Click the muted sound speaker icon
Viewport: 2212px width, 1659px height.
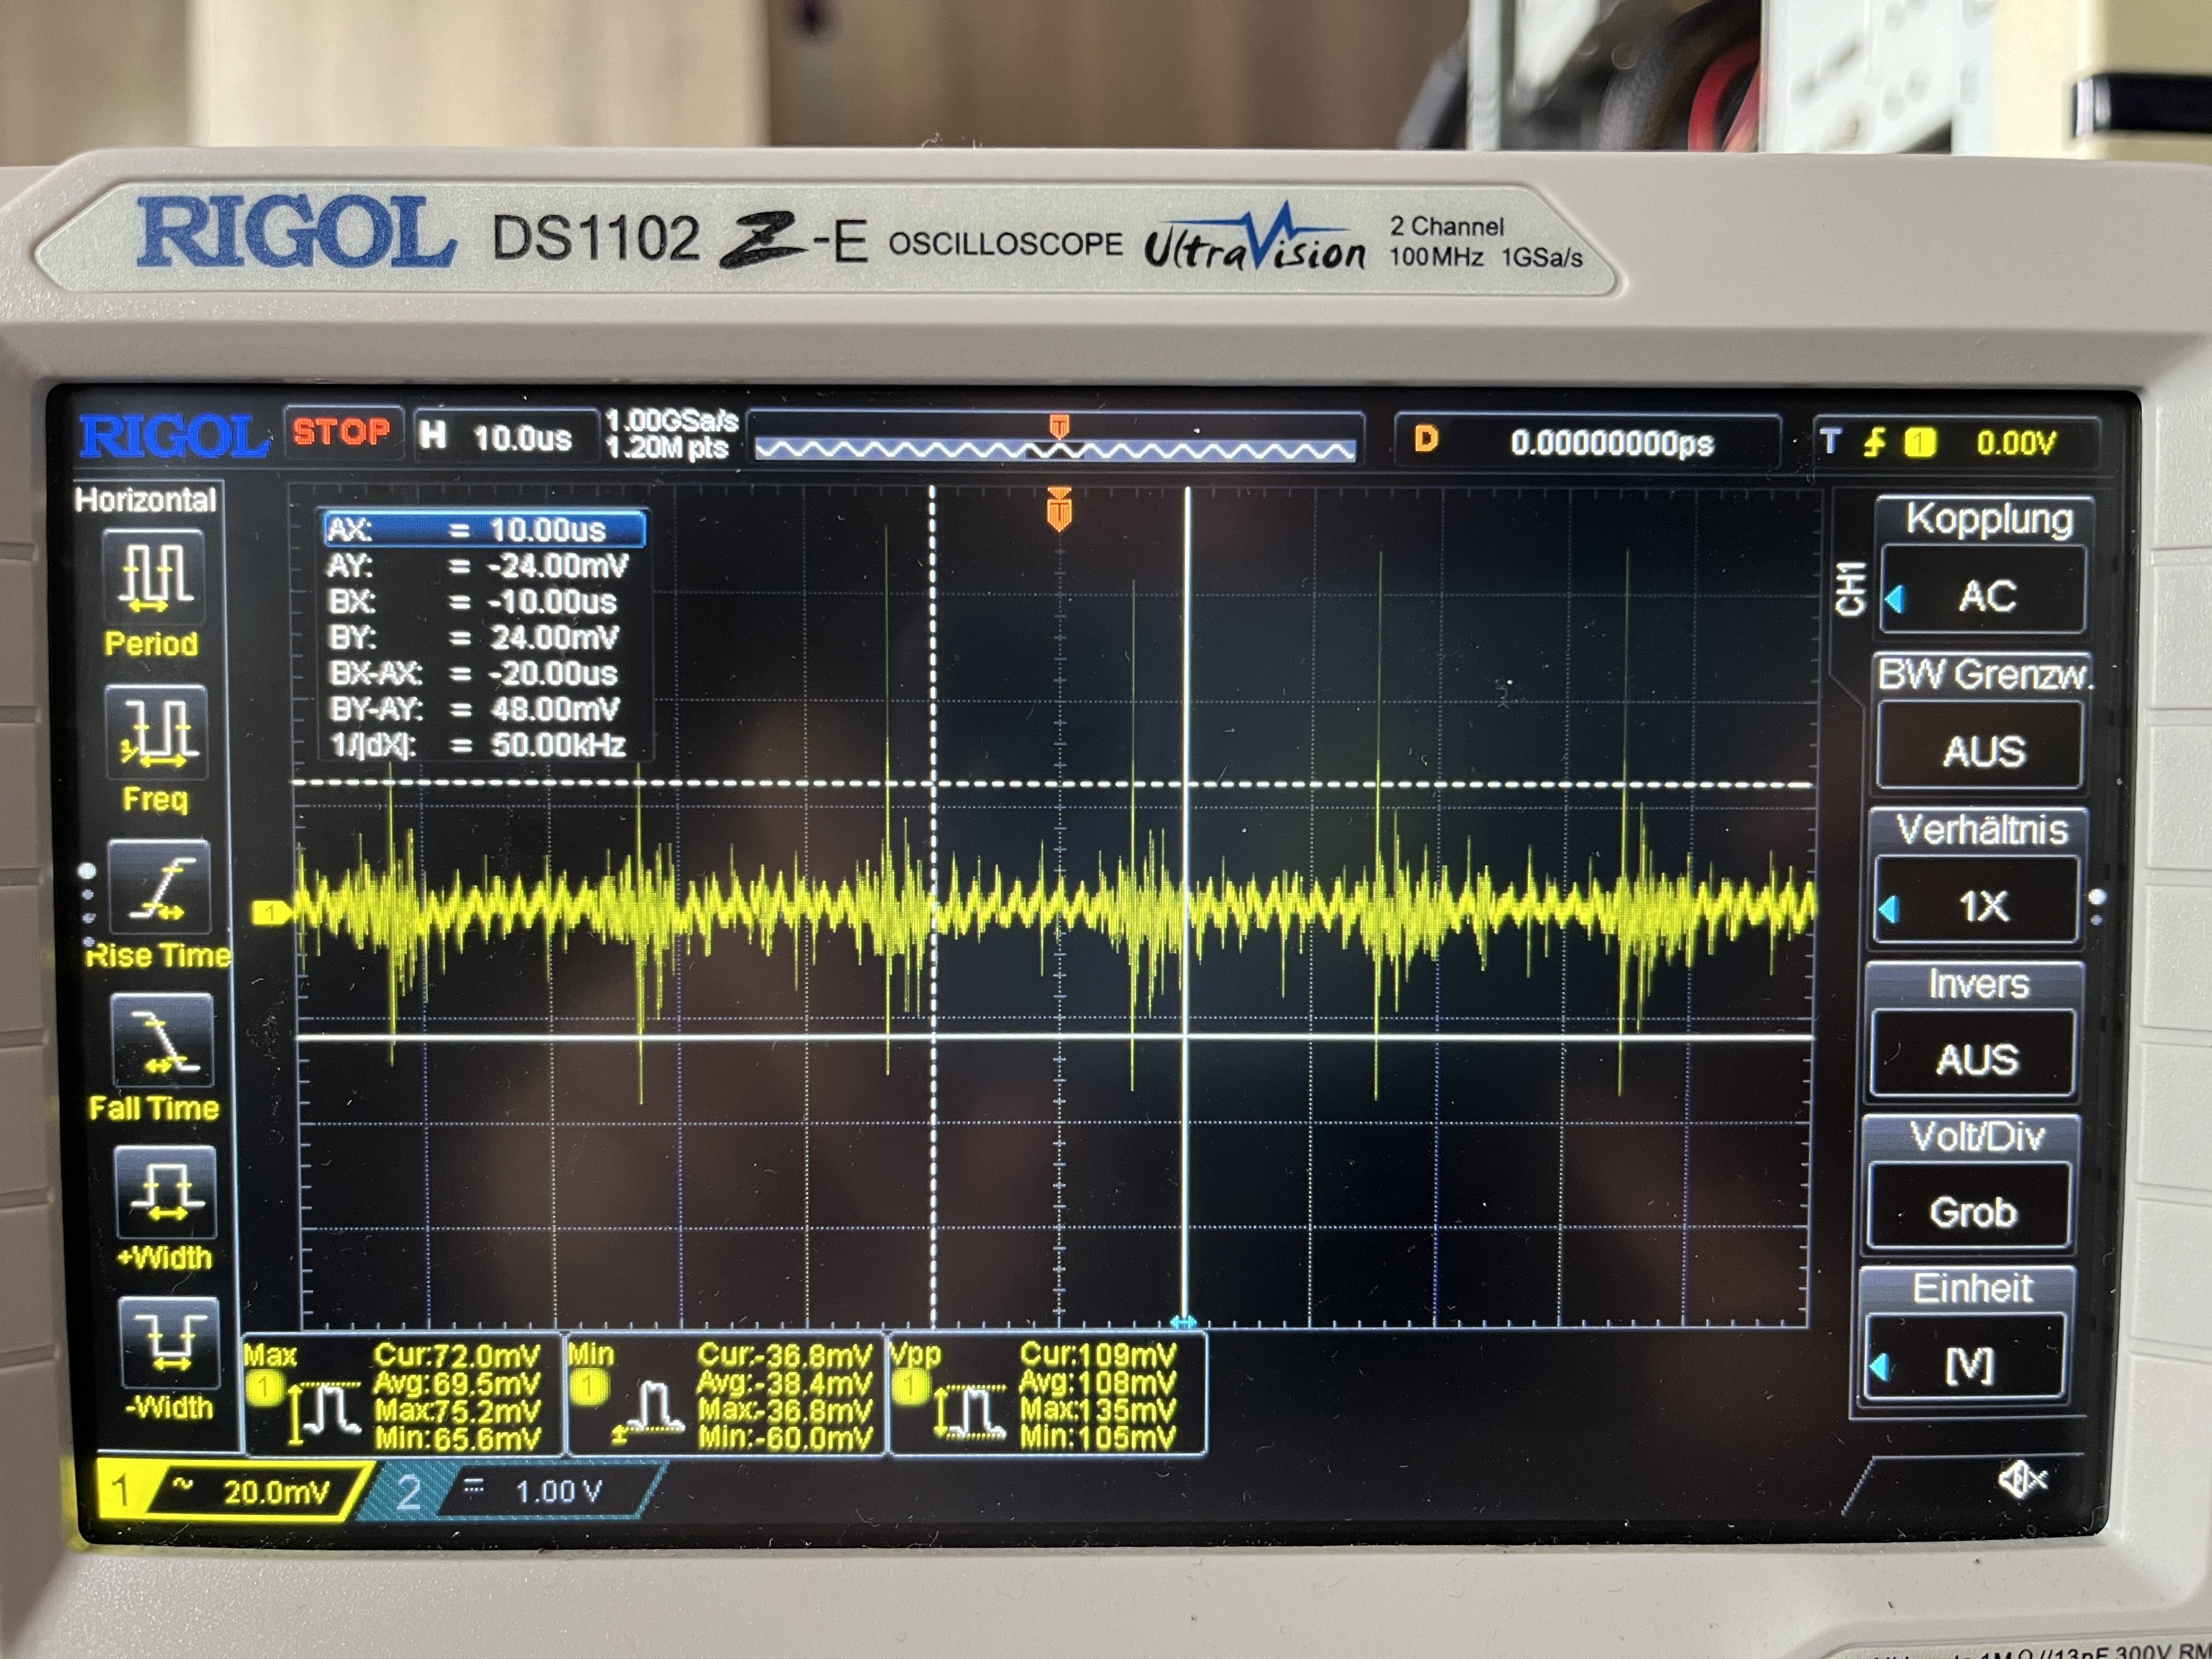click(2022, 1479)
